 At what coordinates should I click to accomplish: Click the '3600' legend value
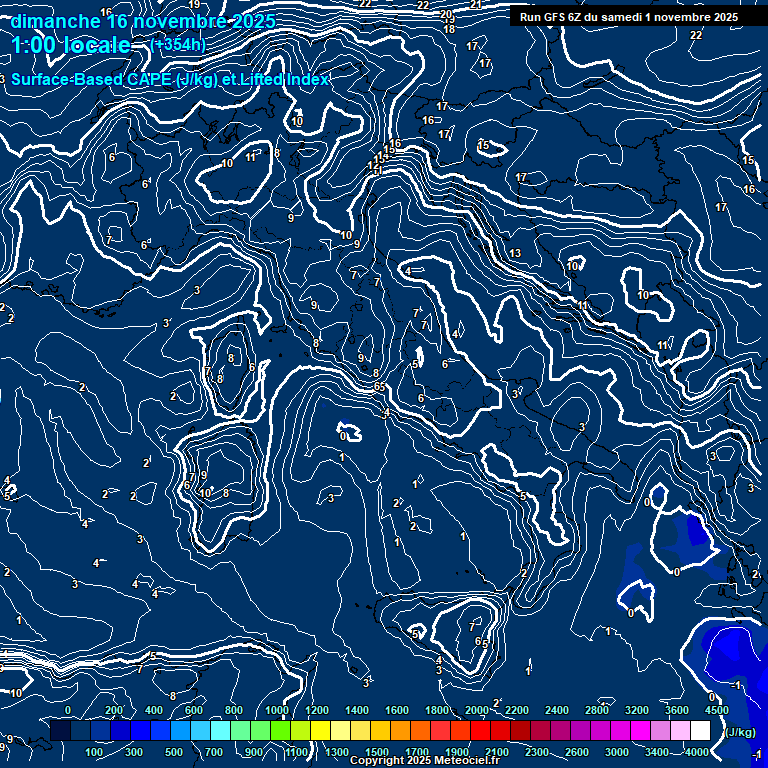677,710
